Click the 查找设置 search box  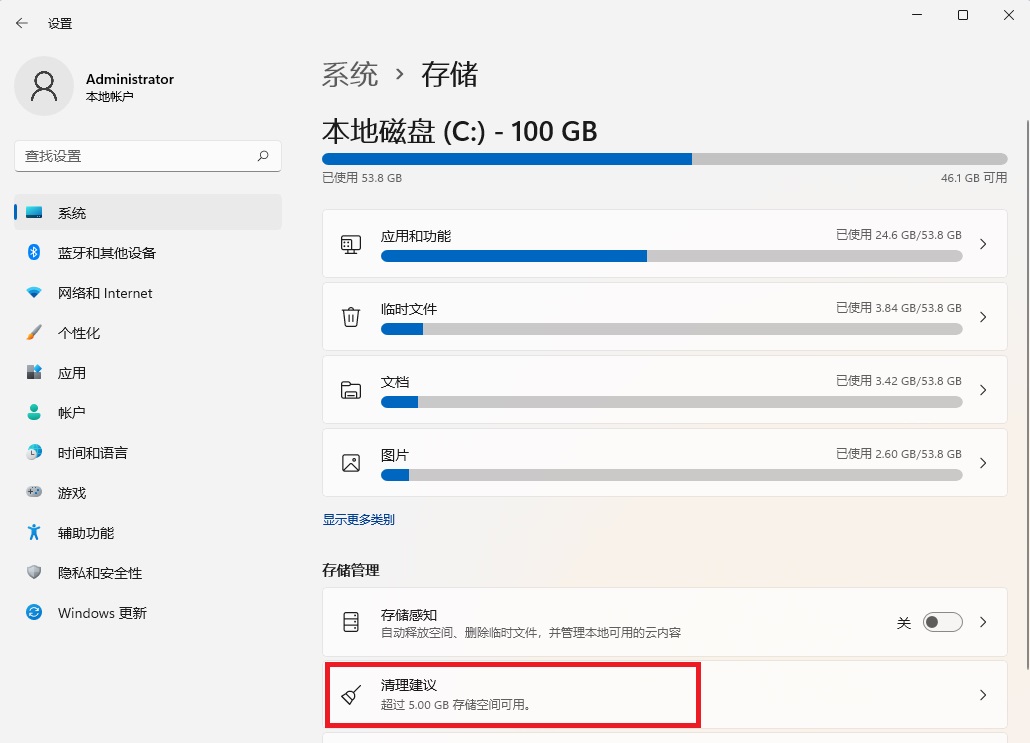tap(147, 156)
